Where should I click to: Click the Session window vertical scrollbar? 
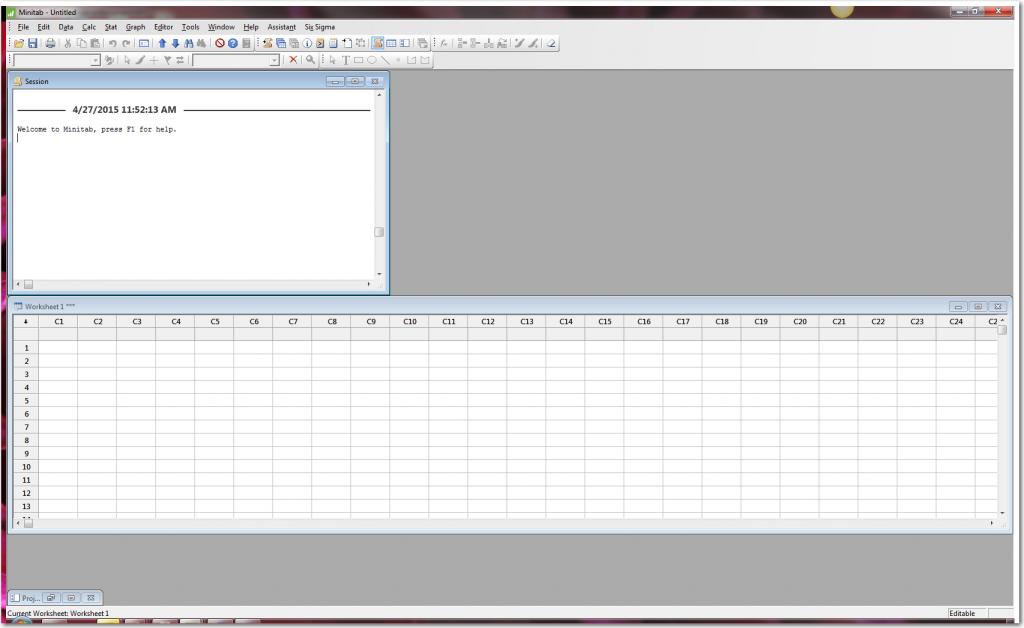[379, 230]
